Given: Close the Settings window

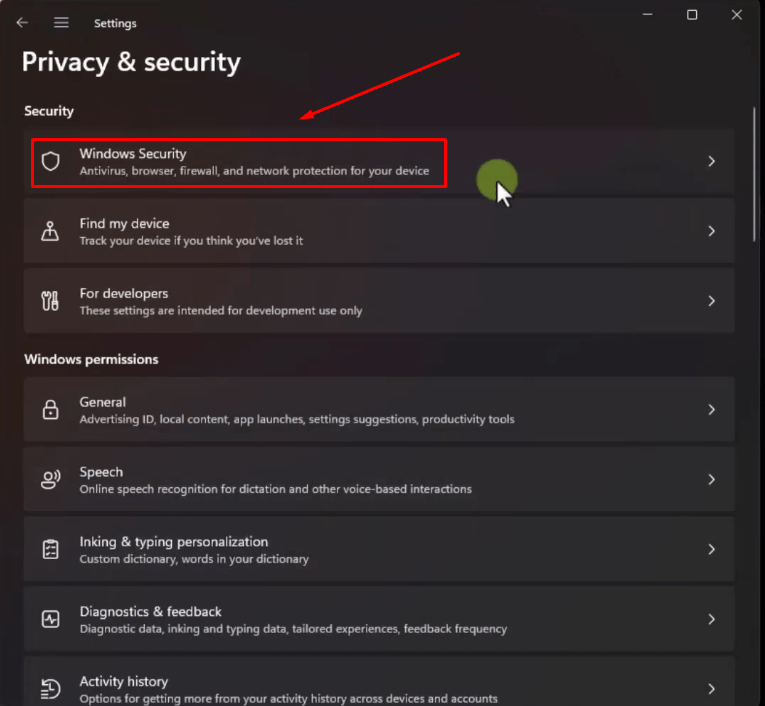Looking at the screenshot, I should pyautogui.click(x=737, y=15).
